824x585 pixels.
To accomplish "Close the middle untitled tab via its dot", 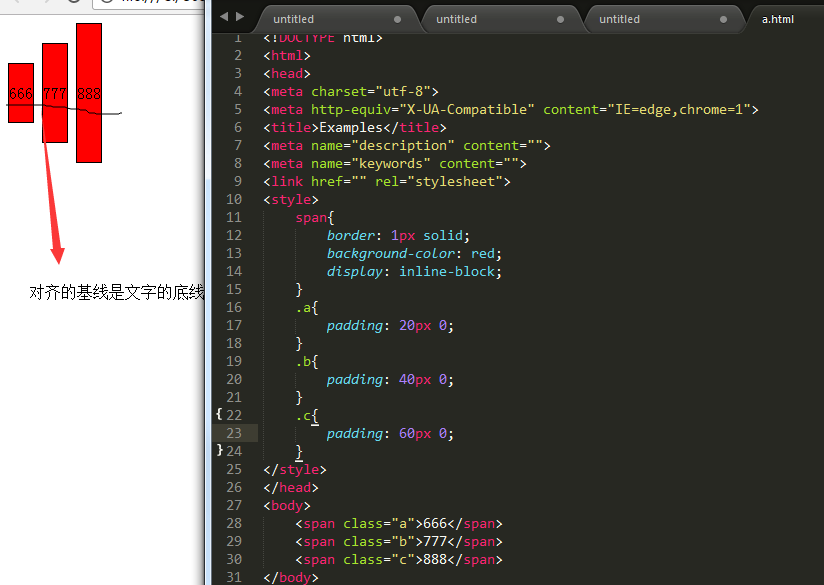I will [x=560, y=19].
